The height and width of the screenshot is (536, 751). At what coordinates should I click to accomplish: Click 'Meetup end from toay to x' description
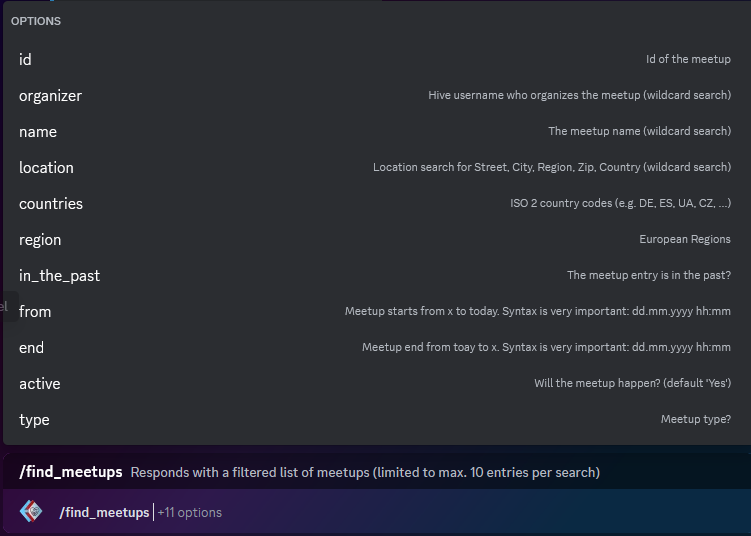point(546,347)
